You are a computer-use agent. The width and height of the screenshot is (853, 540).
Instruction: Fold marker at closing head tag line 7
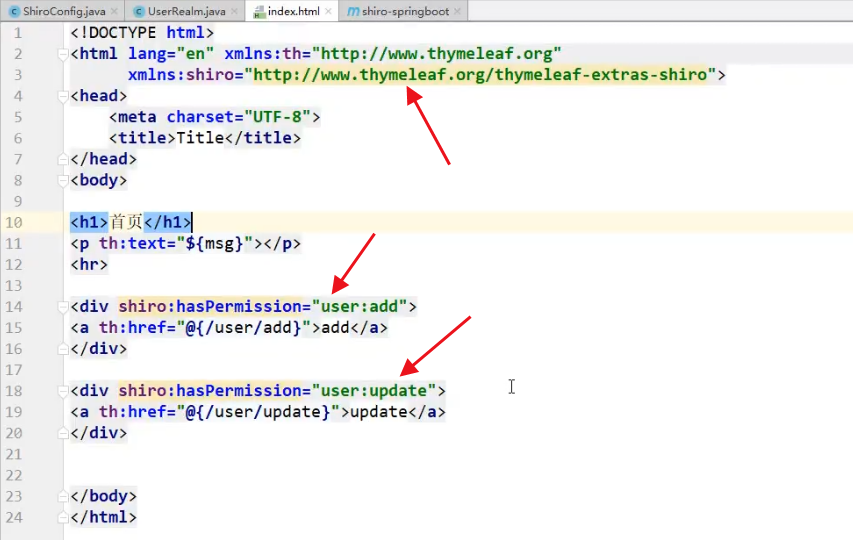[x=63, y=159]
